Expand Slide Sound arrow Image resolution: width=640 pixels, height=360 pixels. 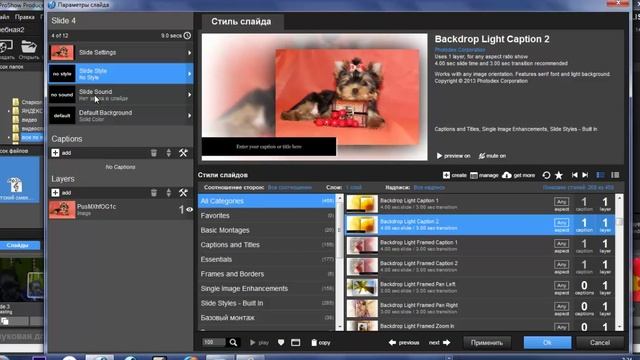pos(189,95)
